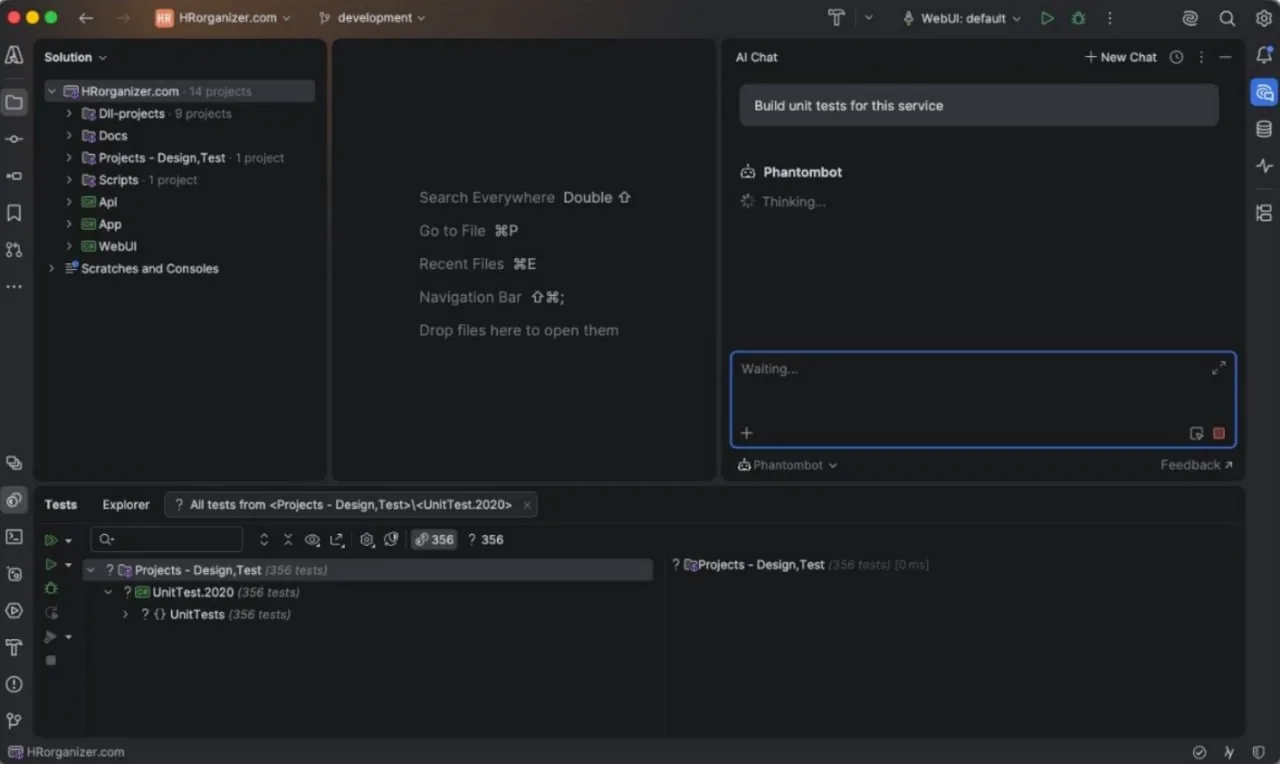1280x764 pixels.
Task: Navigate back with the left arrow
Action: point(86,18)
